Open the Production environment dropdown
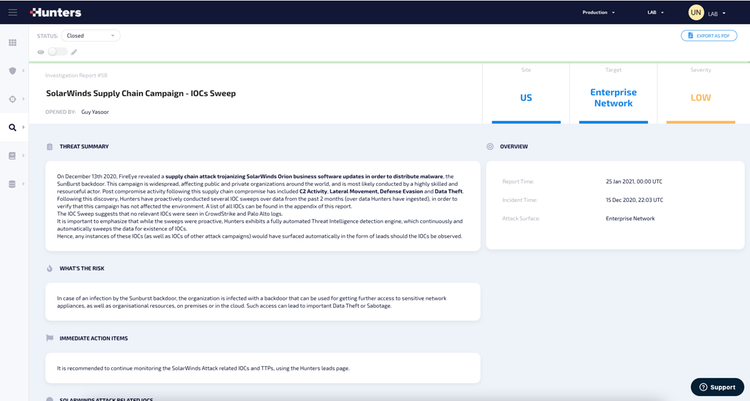 pyautogui.click(x=598, y=12)
